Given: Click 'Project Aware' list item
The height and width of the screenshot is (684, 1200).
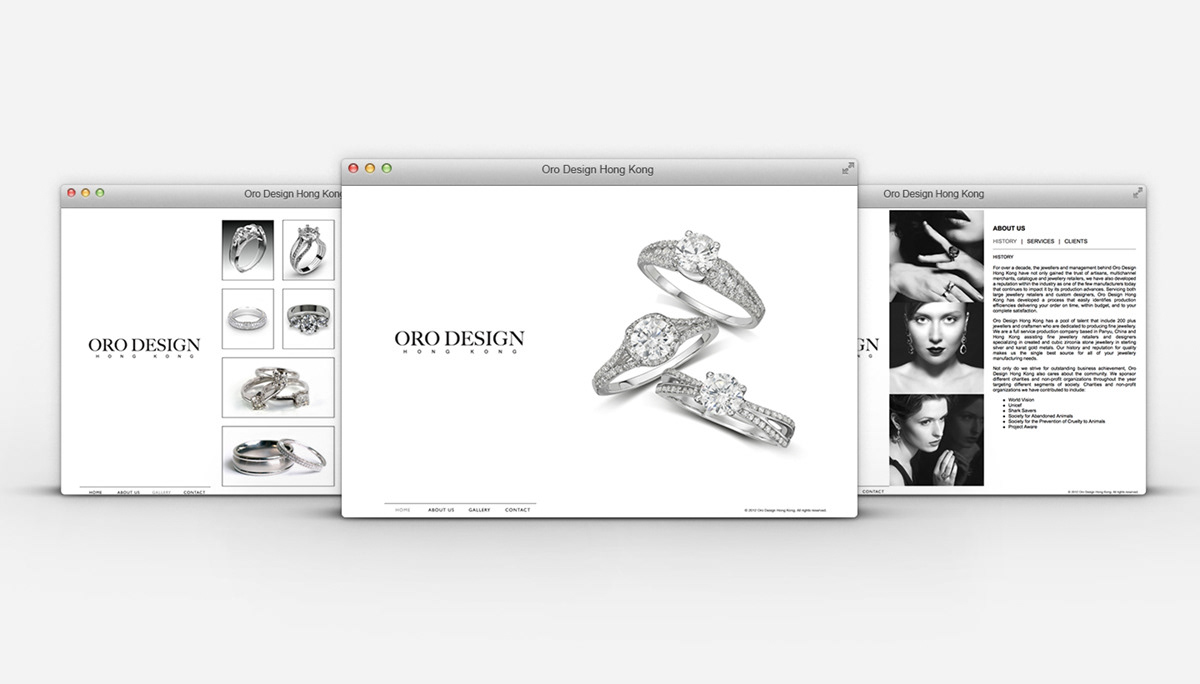Looking at the screenshot, I should click(1022, 427).
